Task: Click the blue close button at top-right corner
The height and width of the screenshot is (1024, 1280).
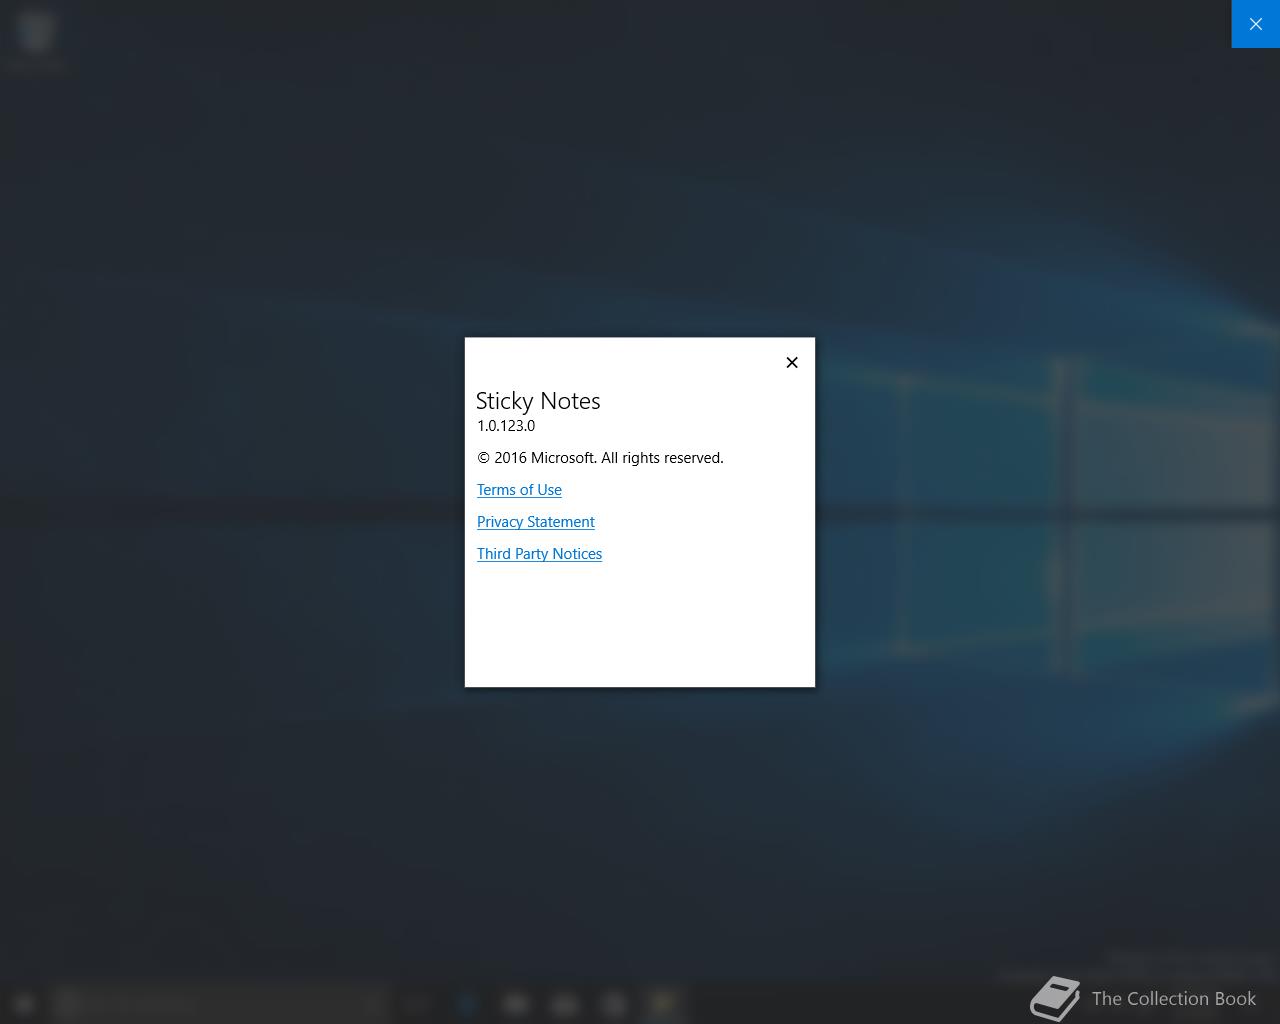Action: tap(1256, 24)
